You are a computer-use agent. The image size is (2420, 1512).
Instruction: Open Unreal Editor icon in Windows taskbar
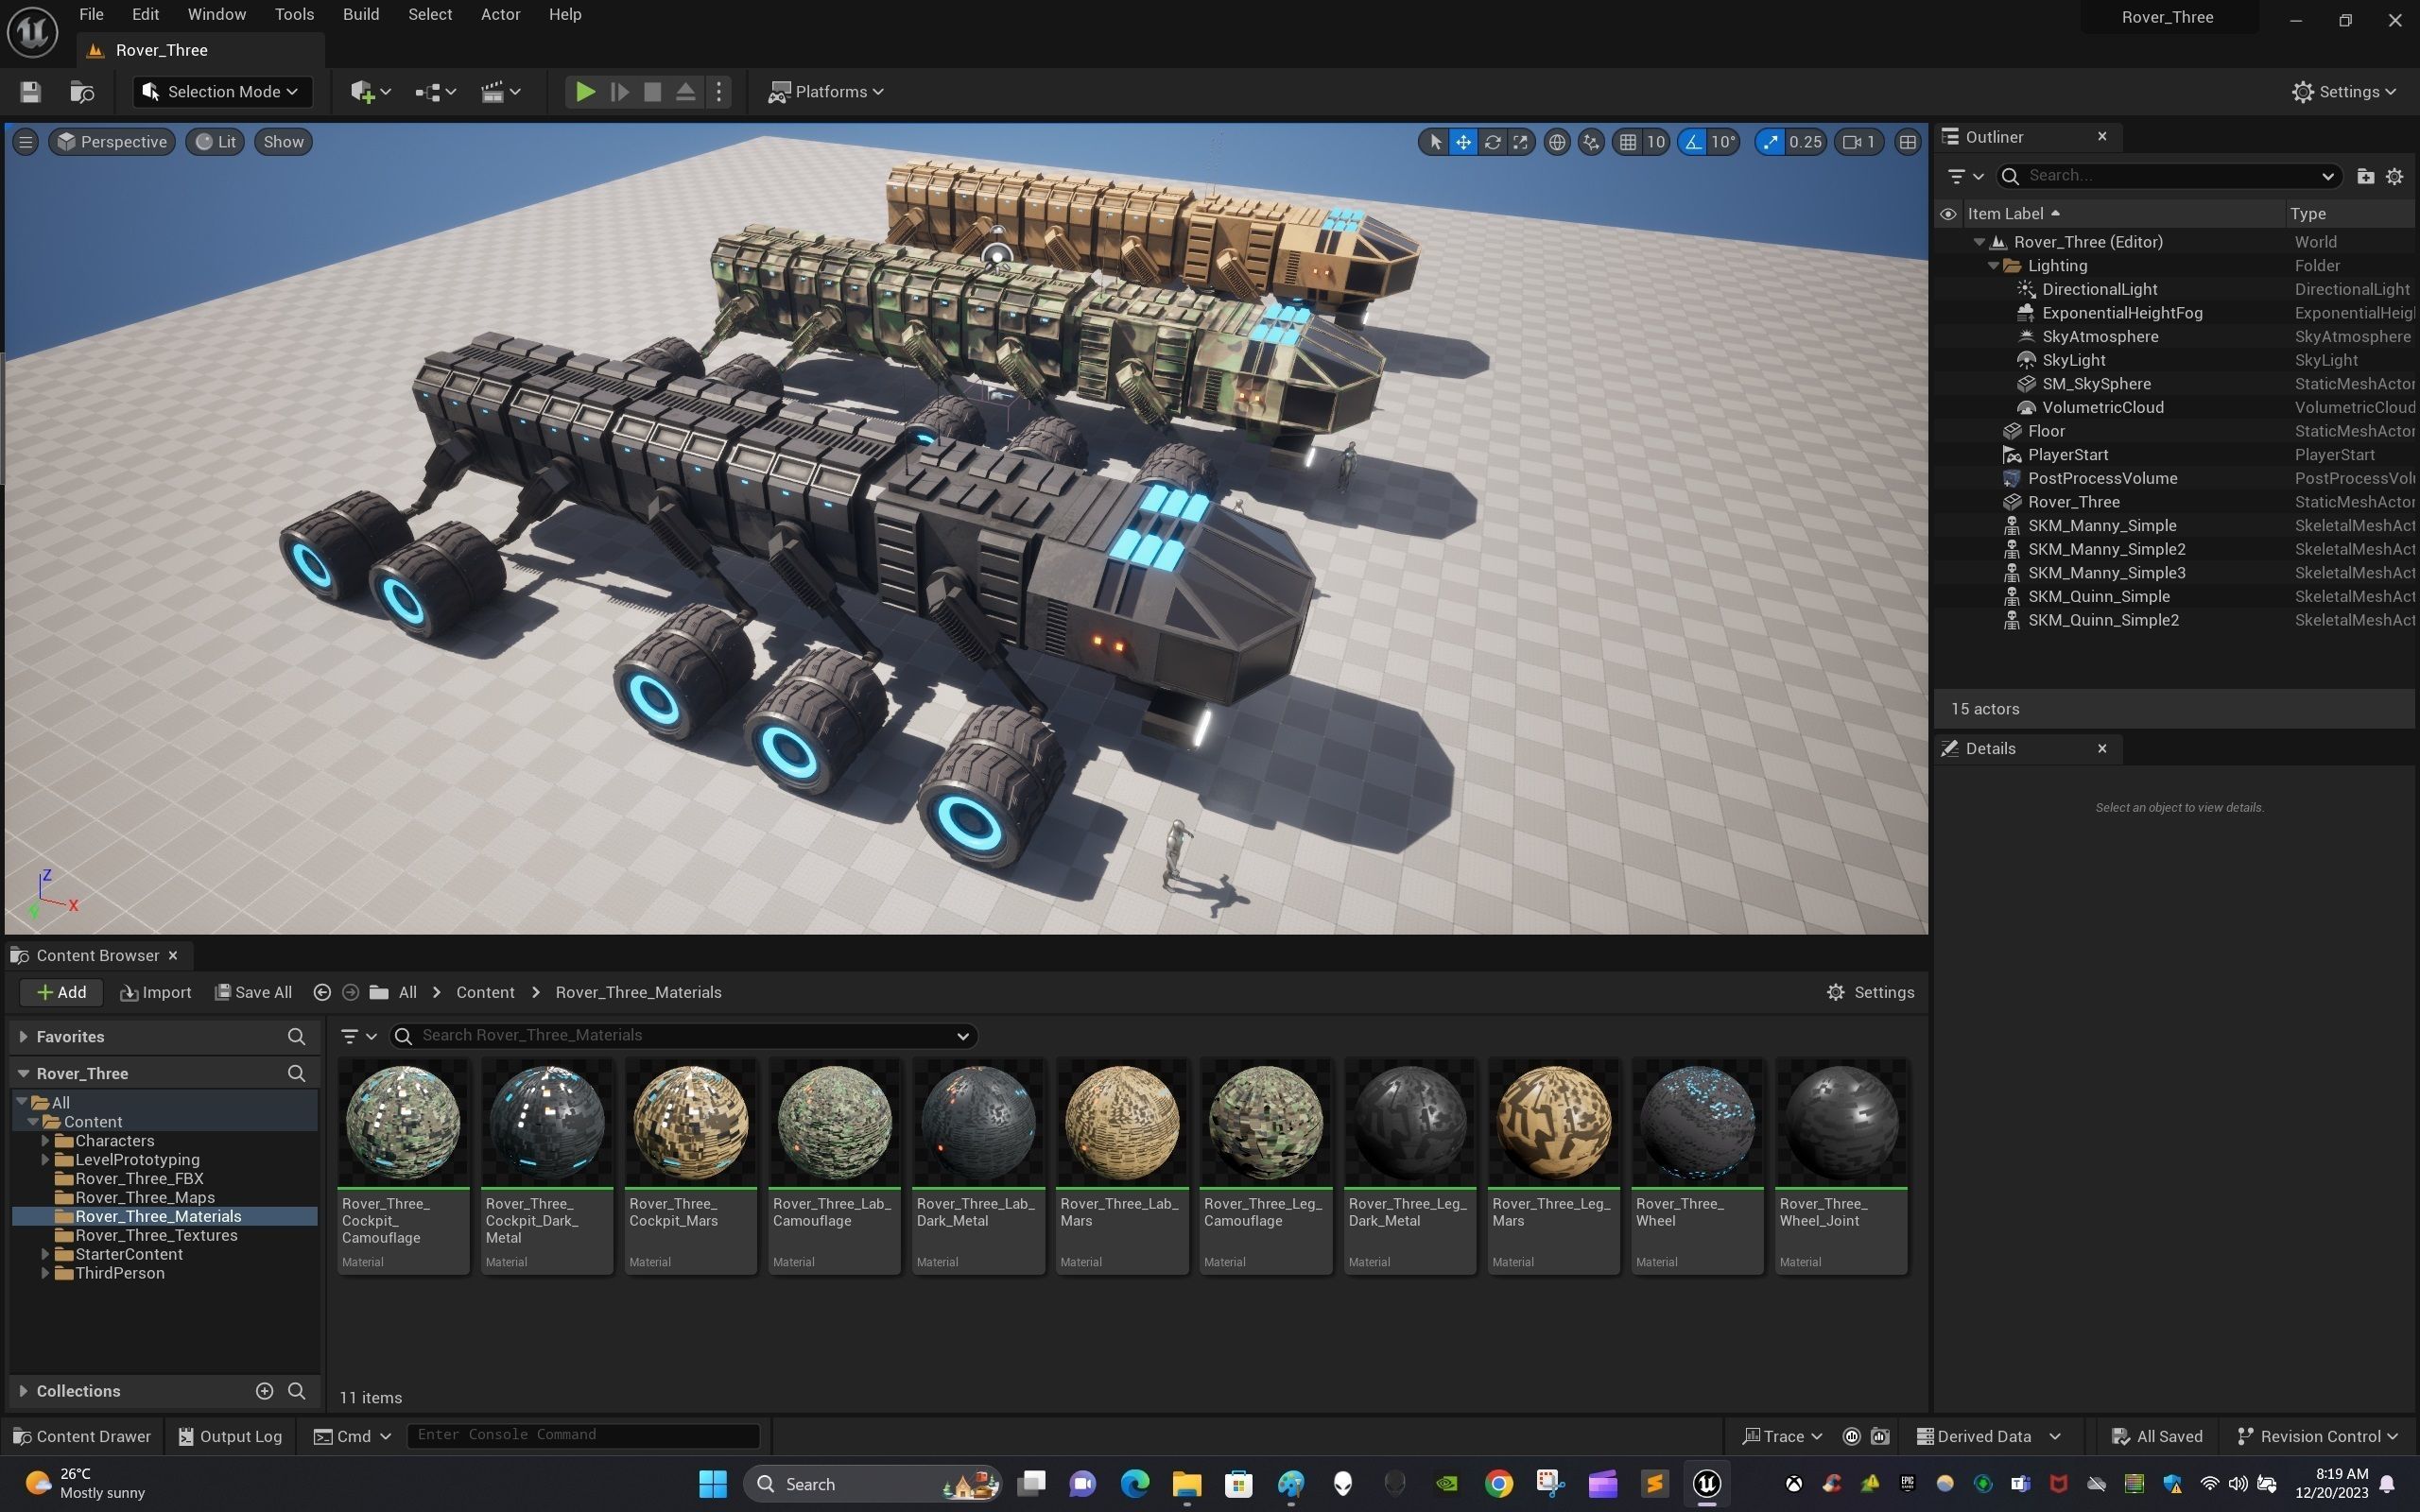pyautogui.click(x=1707, y=1483)
